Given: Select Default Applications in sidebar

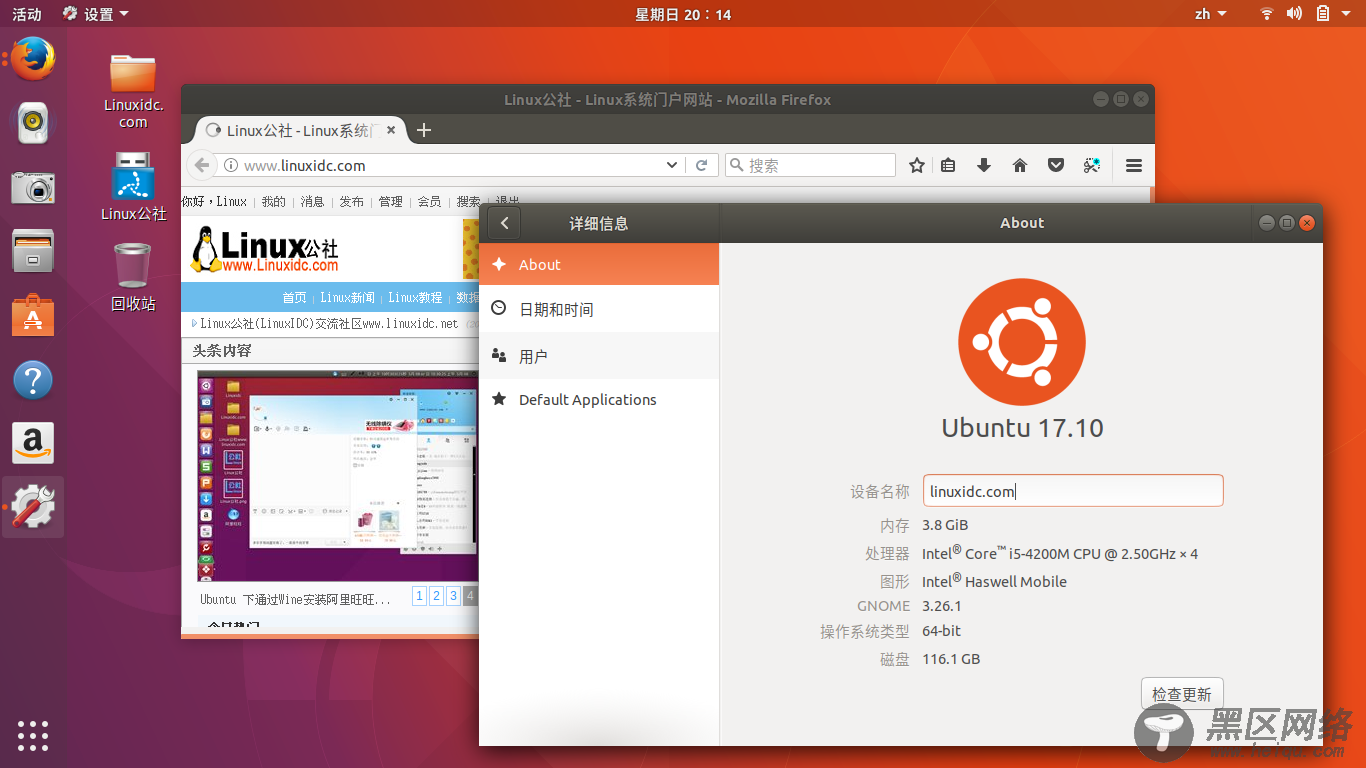Looking at the screenshot, I should [x=599, y=400].
